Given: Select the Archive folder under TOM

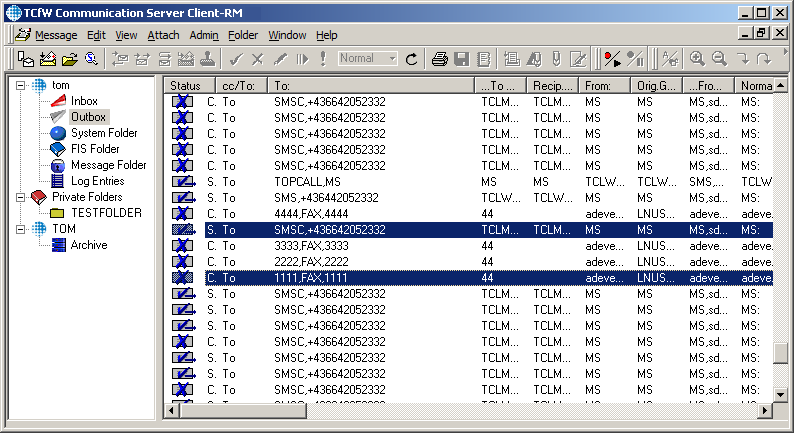Looking at the screenshot, I should (88, 245).
